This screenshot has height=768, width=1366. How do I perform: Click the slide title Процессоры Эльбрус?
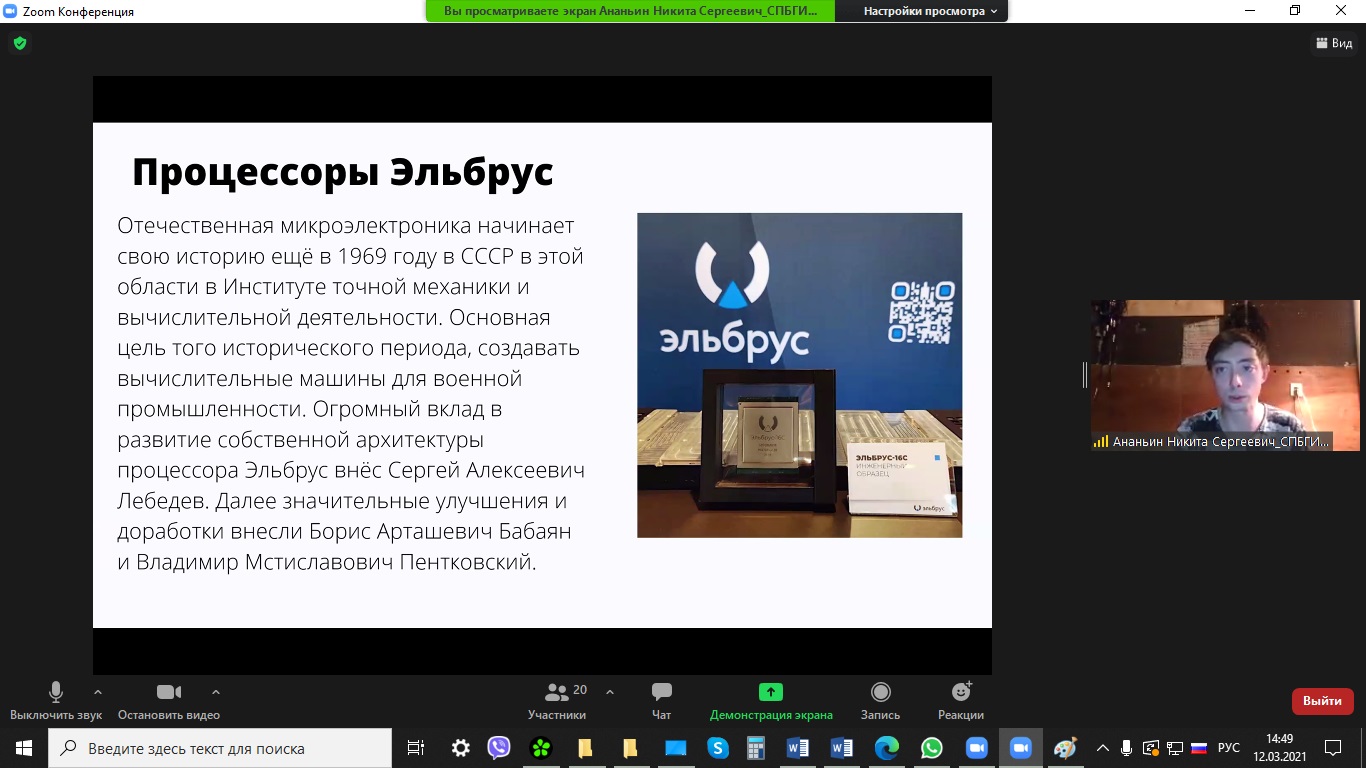[343, 172]
